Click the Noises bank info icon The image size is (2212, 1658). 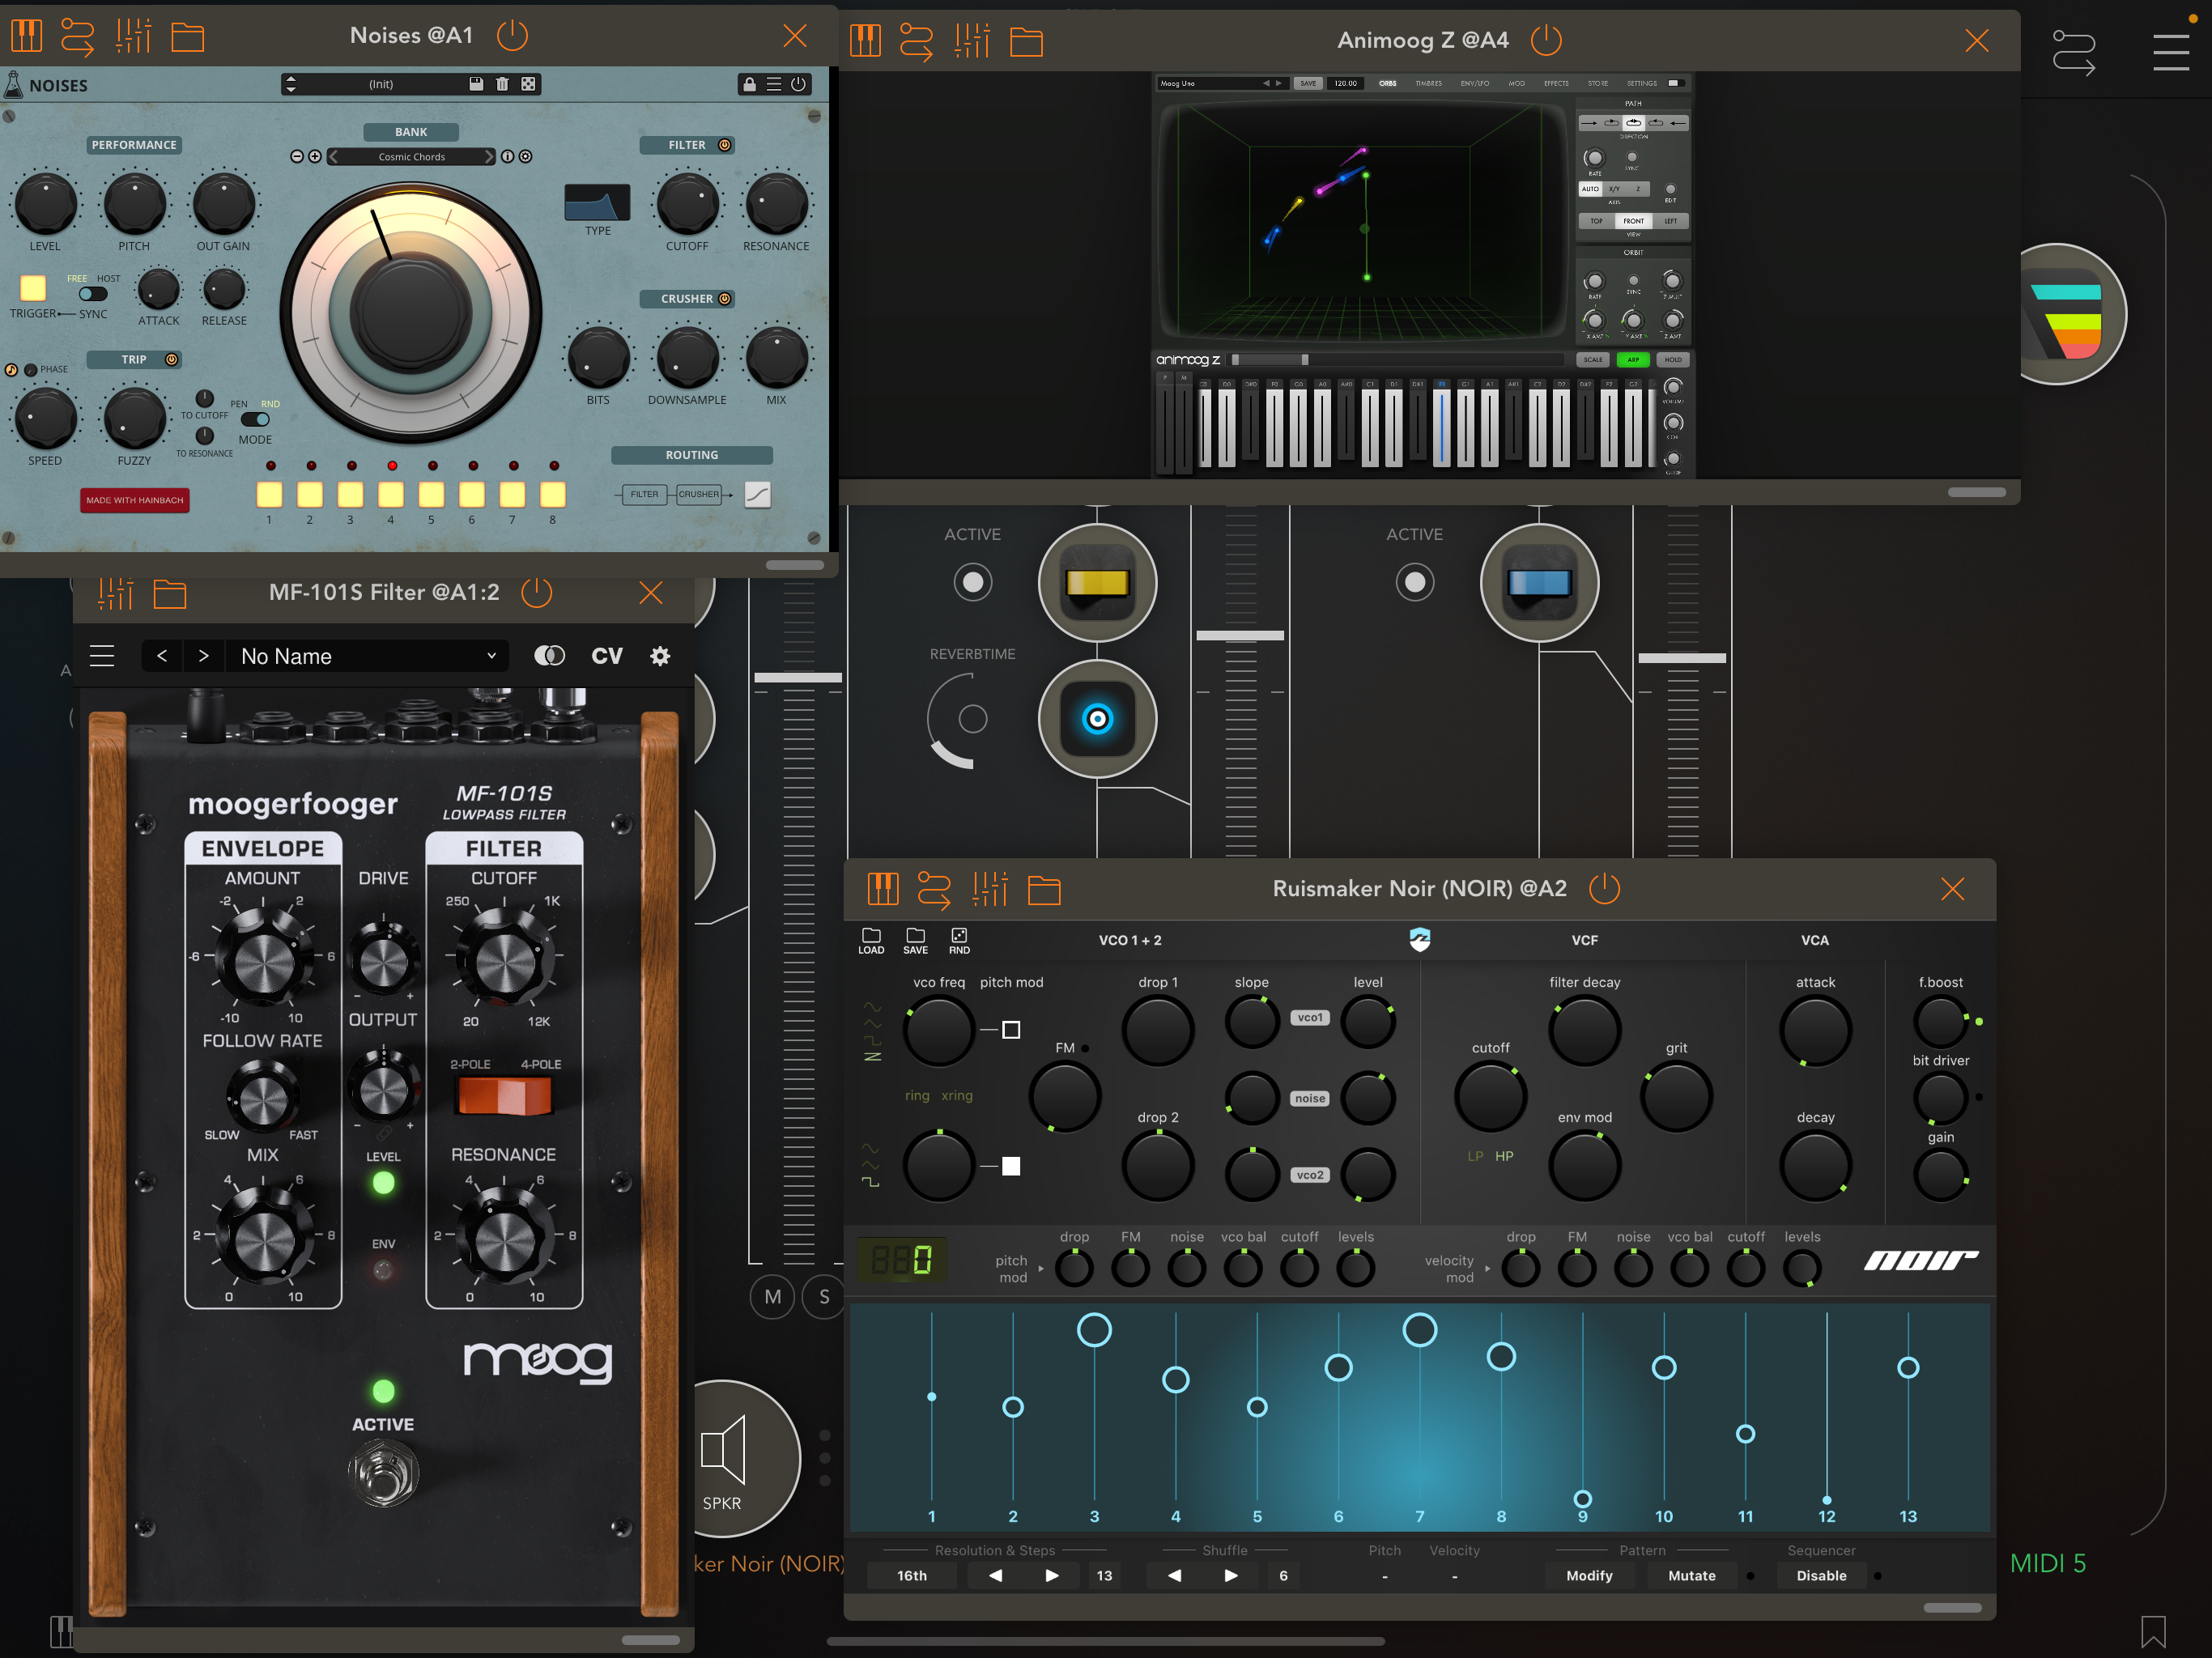[x=507, y=156]
